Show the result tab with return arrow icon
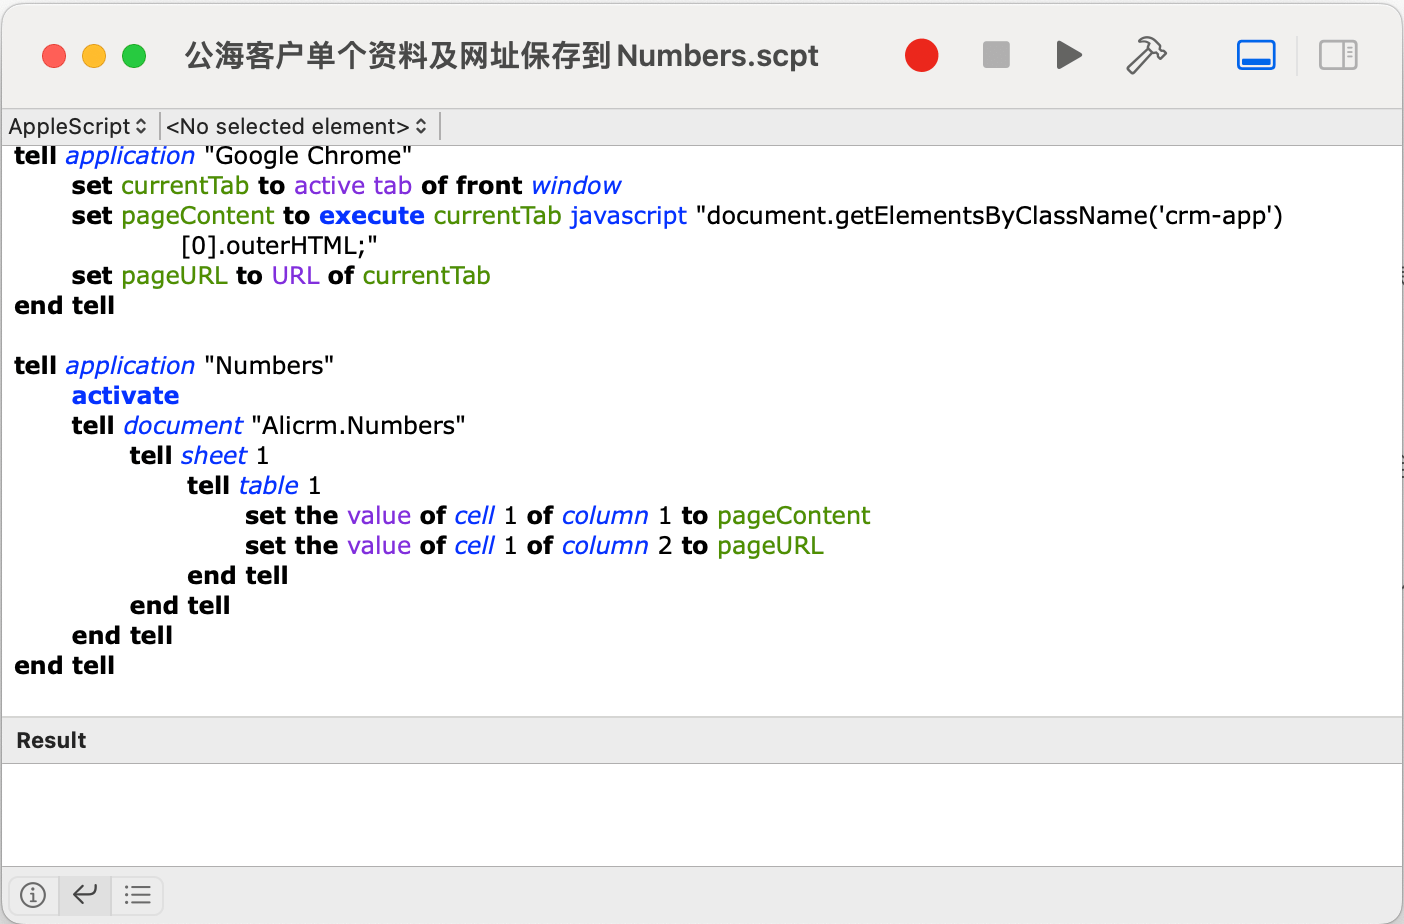 coord(85,895)
